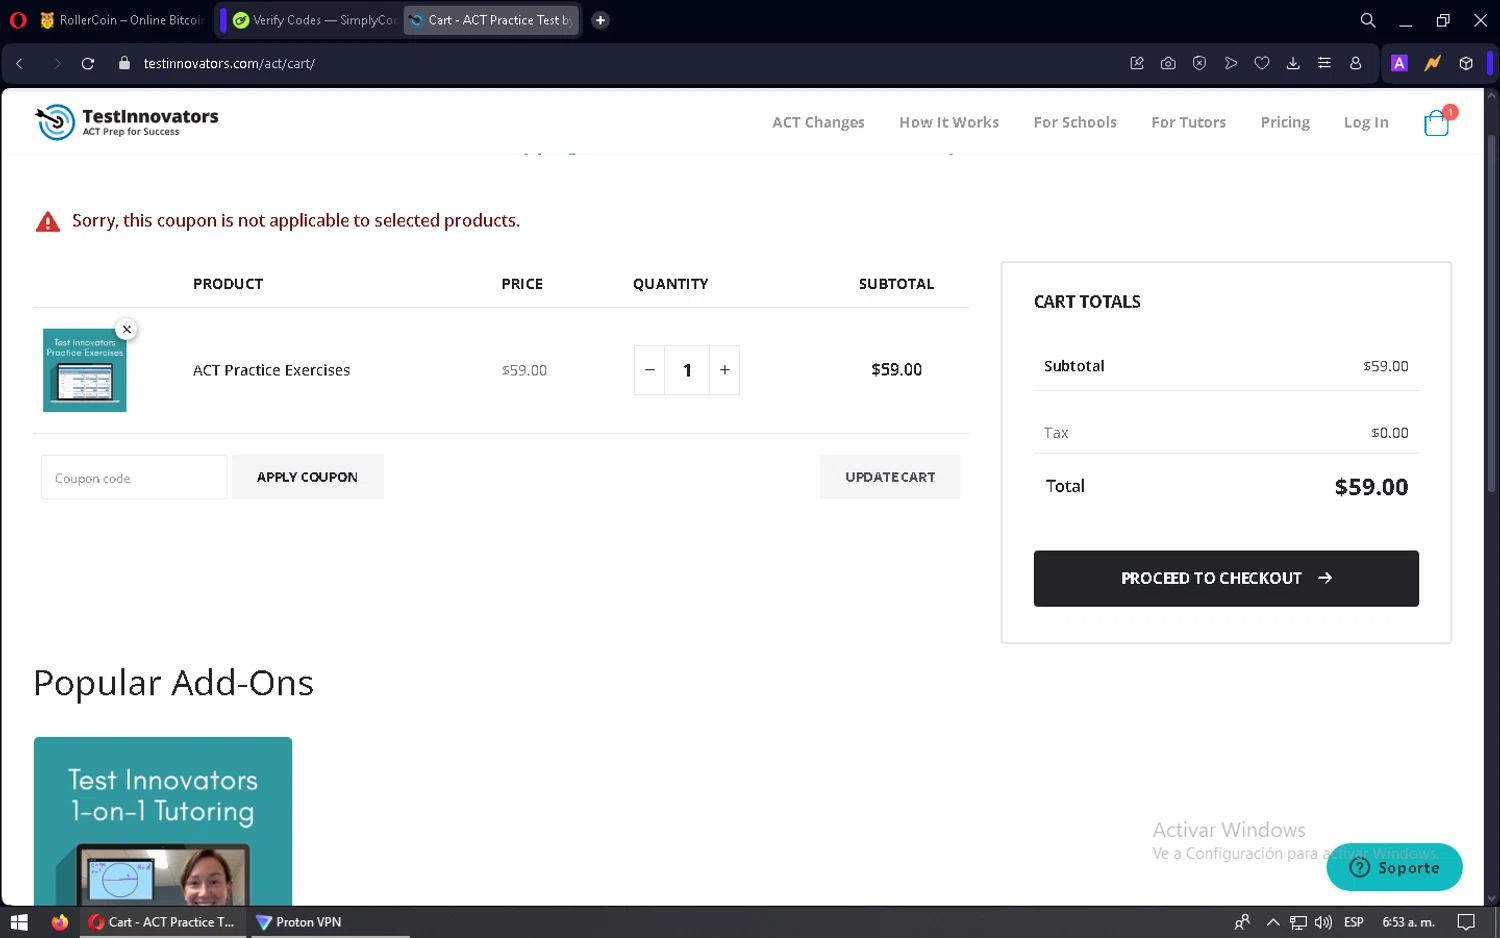Click the volume speaker tray icon
1500x938 pixels.
click(x=1323, y=922)
